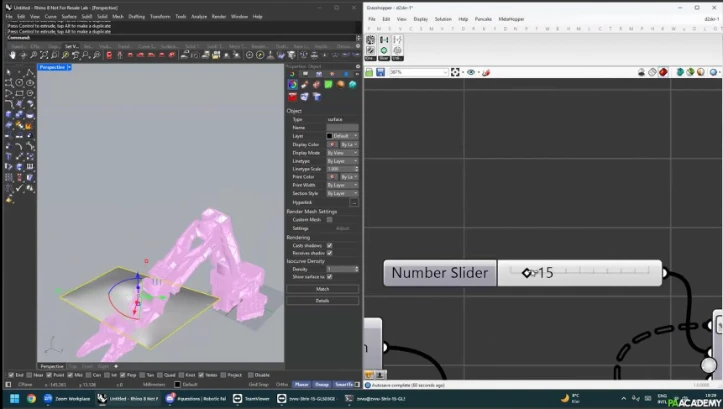This screenshot has width=723, height=409.
Task: Open the Solution menu in Grasshopper
Action: [x=443, y=19]
